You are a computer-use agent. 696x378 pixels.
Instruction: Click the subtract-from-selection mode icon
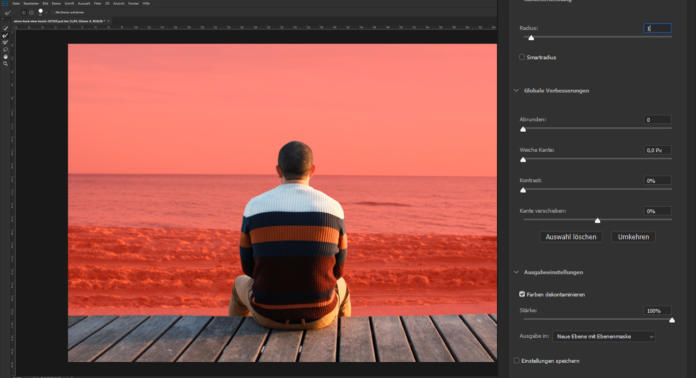32,12
